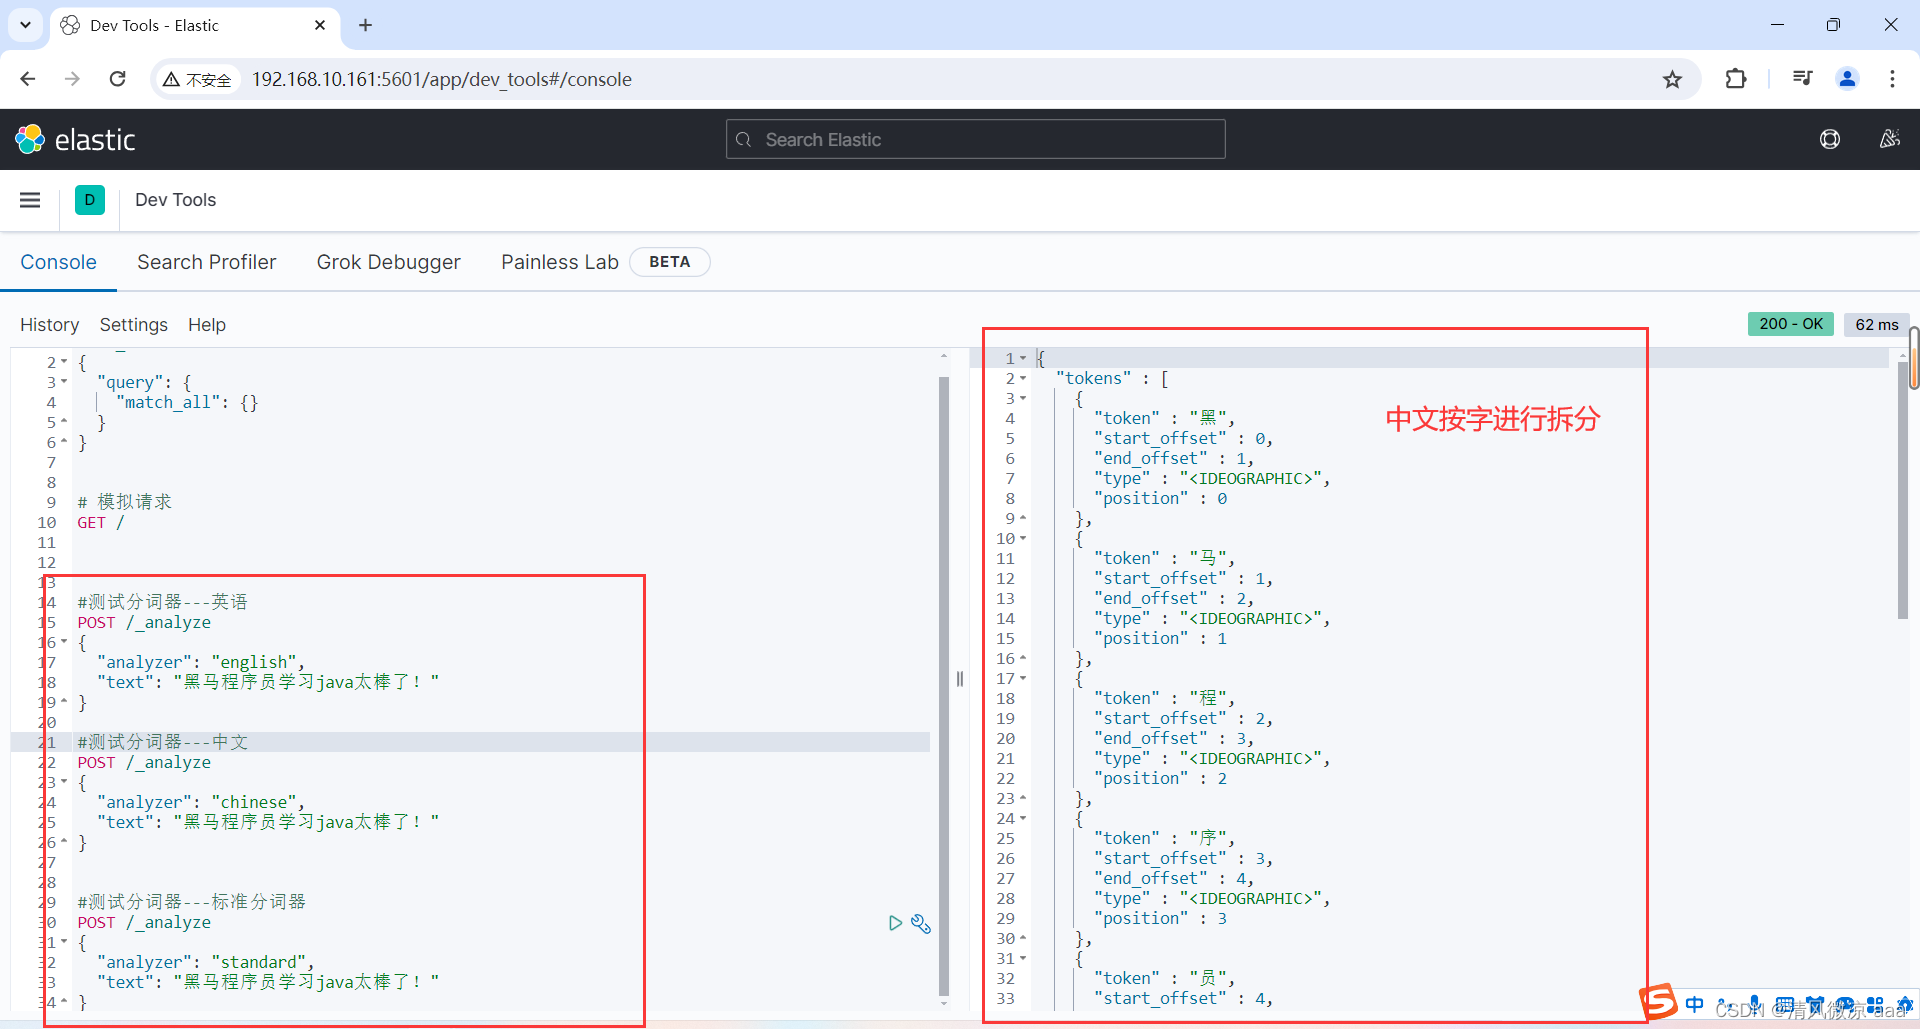
Task: Click the 200 - OK status badge
Action: (1790, 324)
